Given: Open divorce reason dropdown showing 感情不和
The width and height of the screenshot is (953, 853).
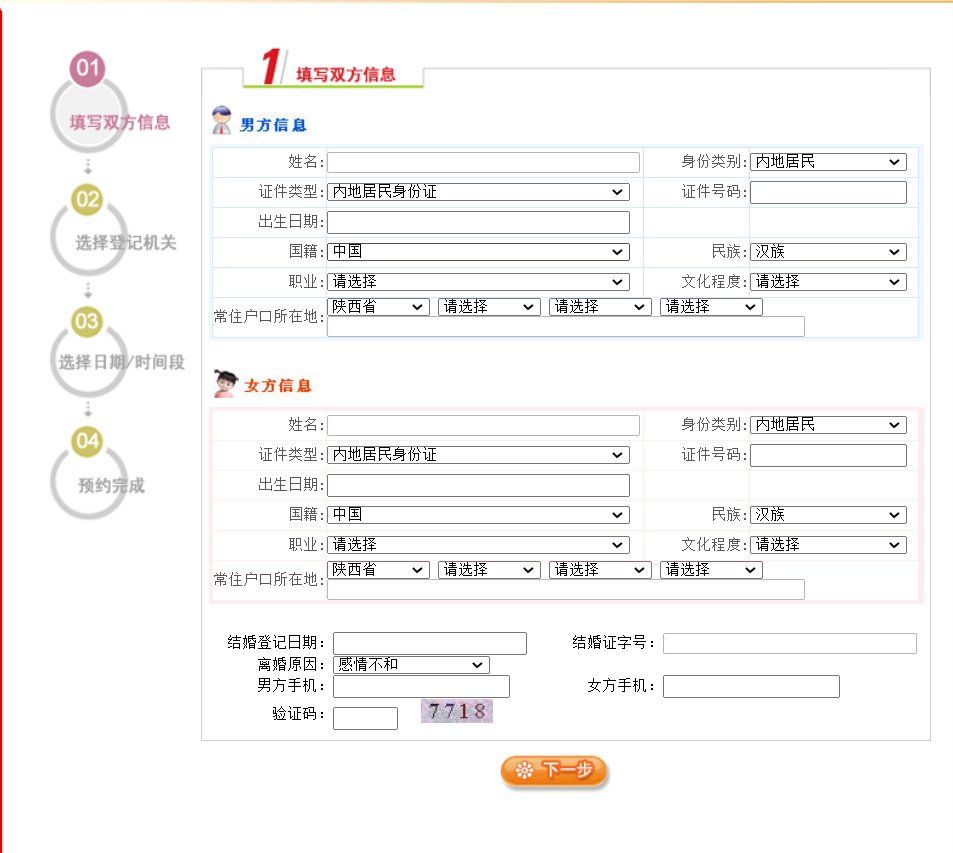Looking at the screenshot, I should click(410, 665).
